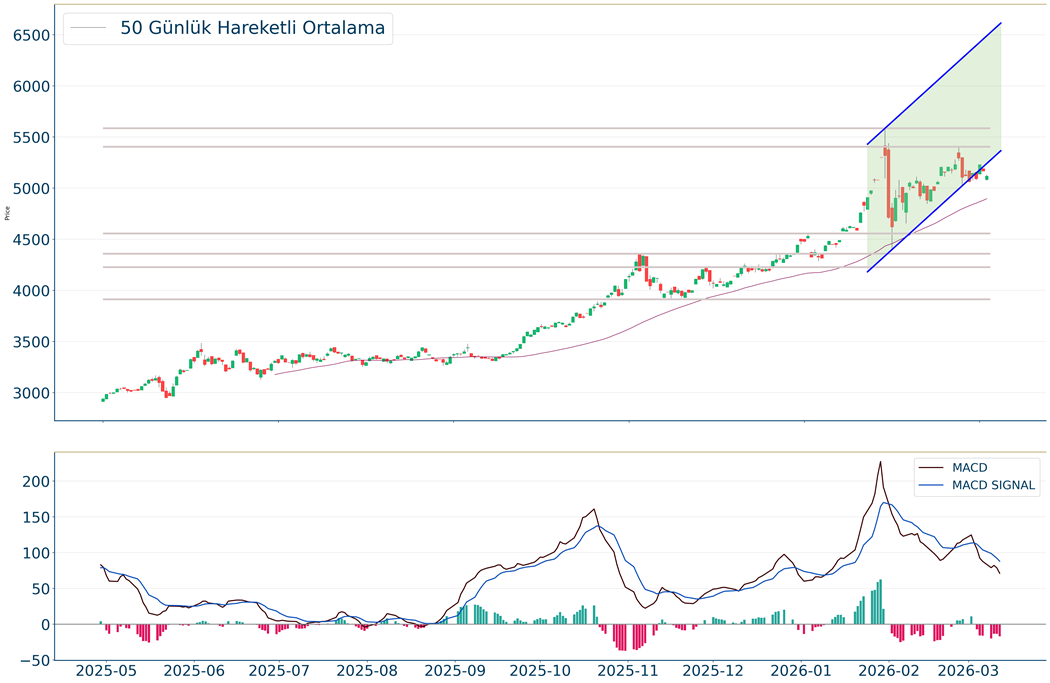Click the vertical Price axis title
The width and height of the screenshot is (1050, 683).
point(8,212)
